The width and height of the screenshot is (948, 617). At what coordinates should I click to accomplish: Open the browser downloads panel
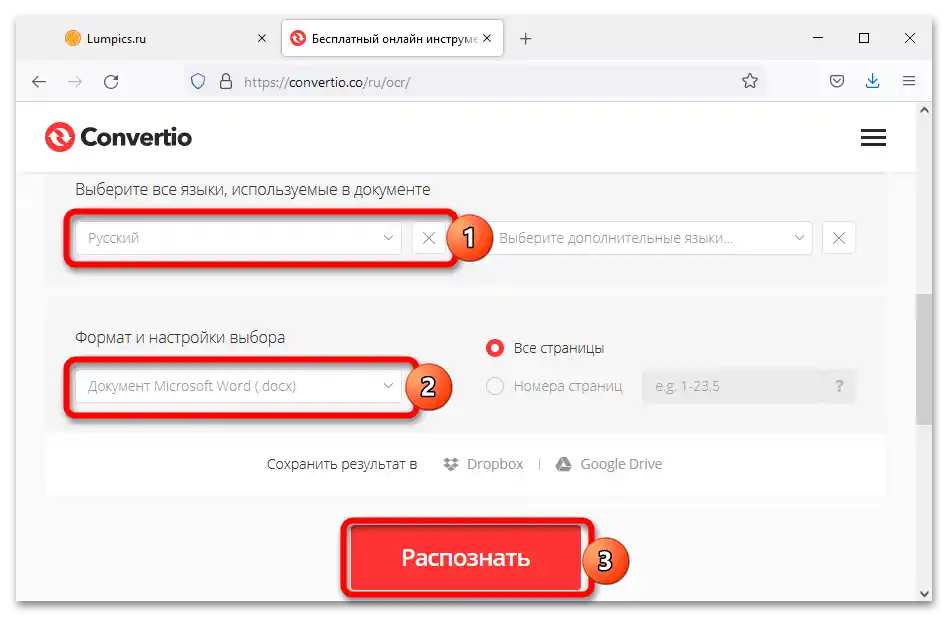click(x=872, y=81)
